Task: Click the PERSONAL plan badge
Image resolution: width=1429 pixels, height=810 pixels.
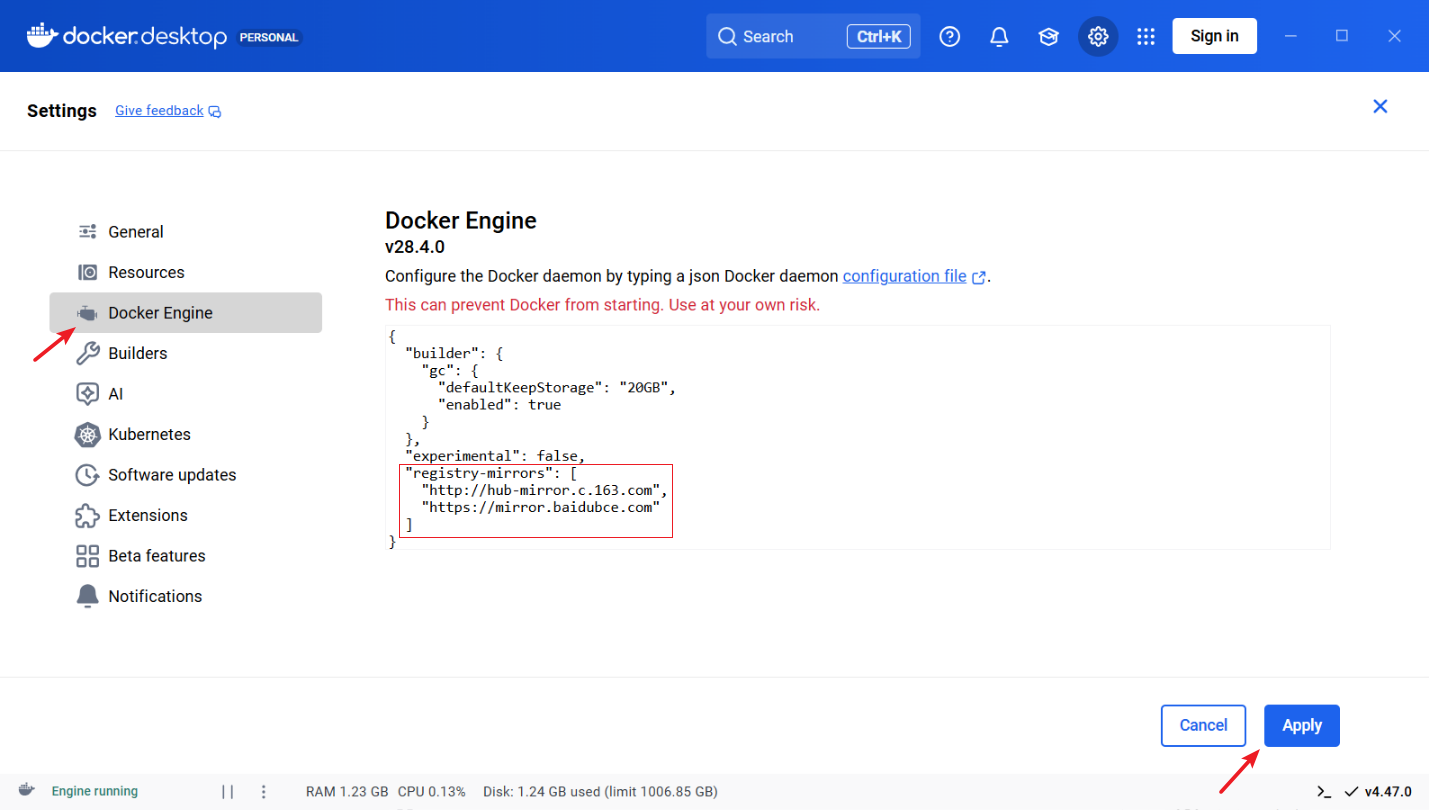Action: [x=268, y=38]
